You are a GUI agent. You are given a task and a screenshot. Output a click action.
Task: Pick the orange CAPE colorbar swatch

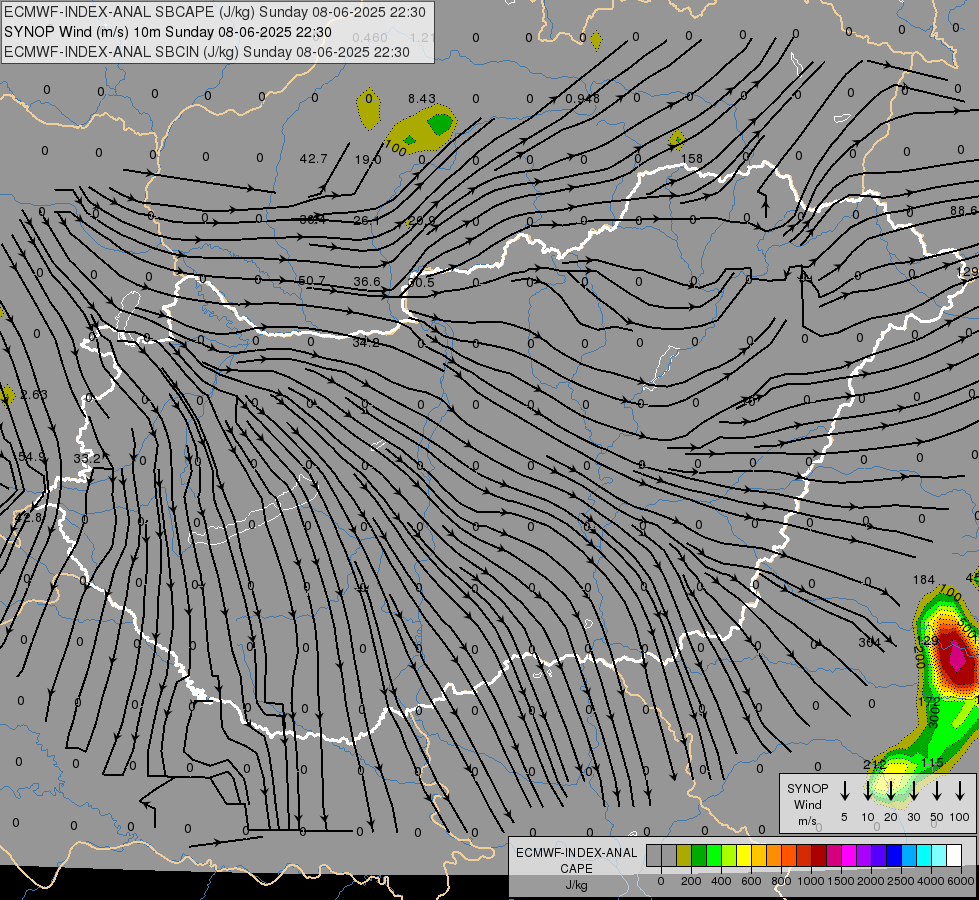click(x=774, y=855)
